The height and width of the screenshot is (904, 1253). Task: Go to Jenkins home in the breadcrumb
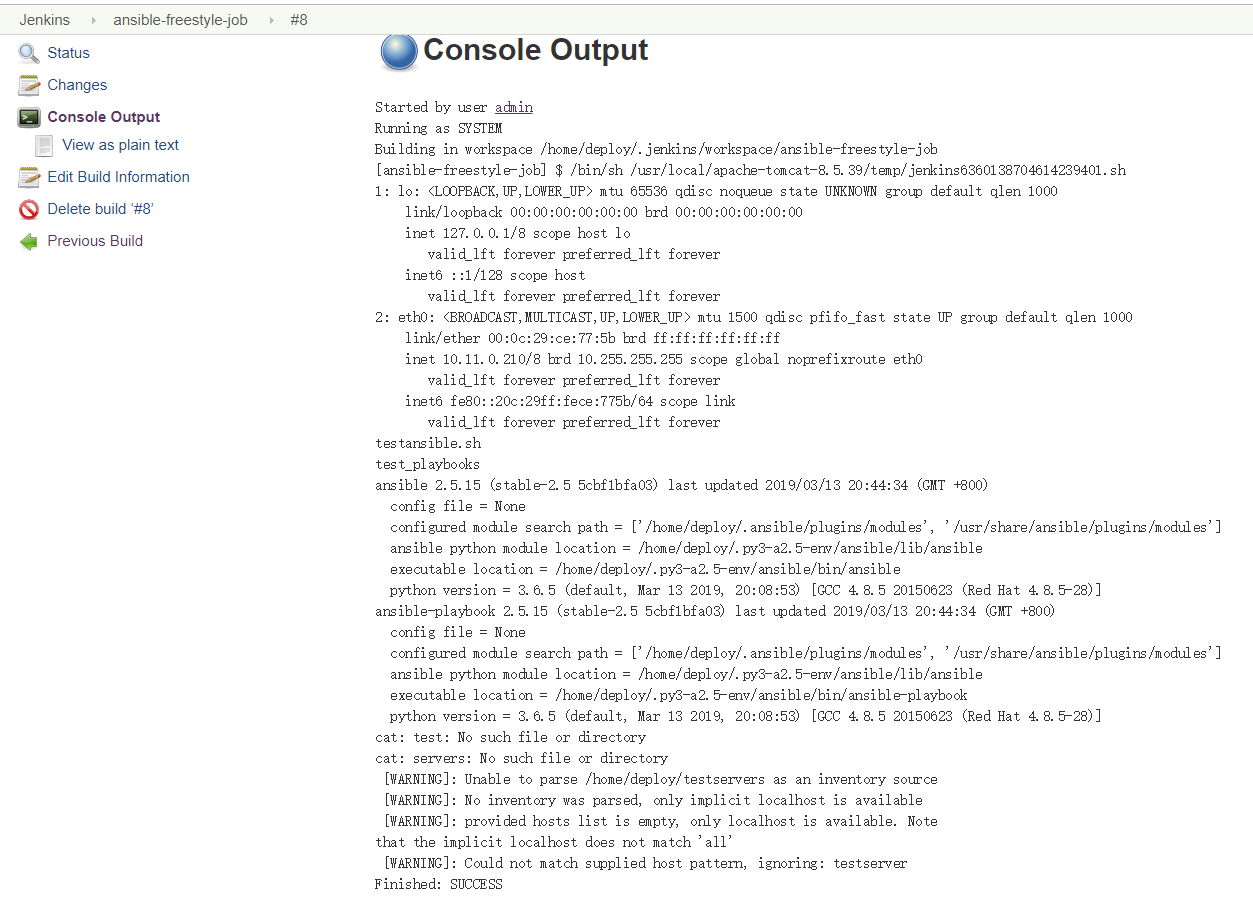click(44, 20)
